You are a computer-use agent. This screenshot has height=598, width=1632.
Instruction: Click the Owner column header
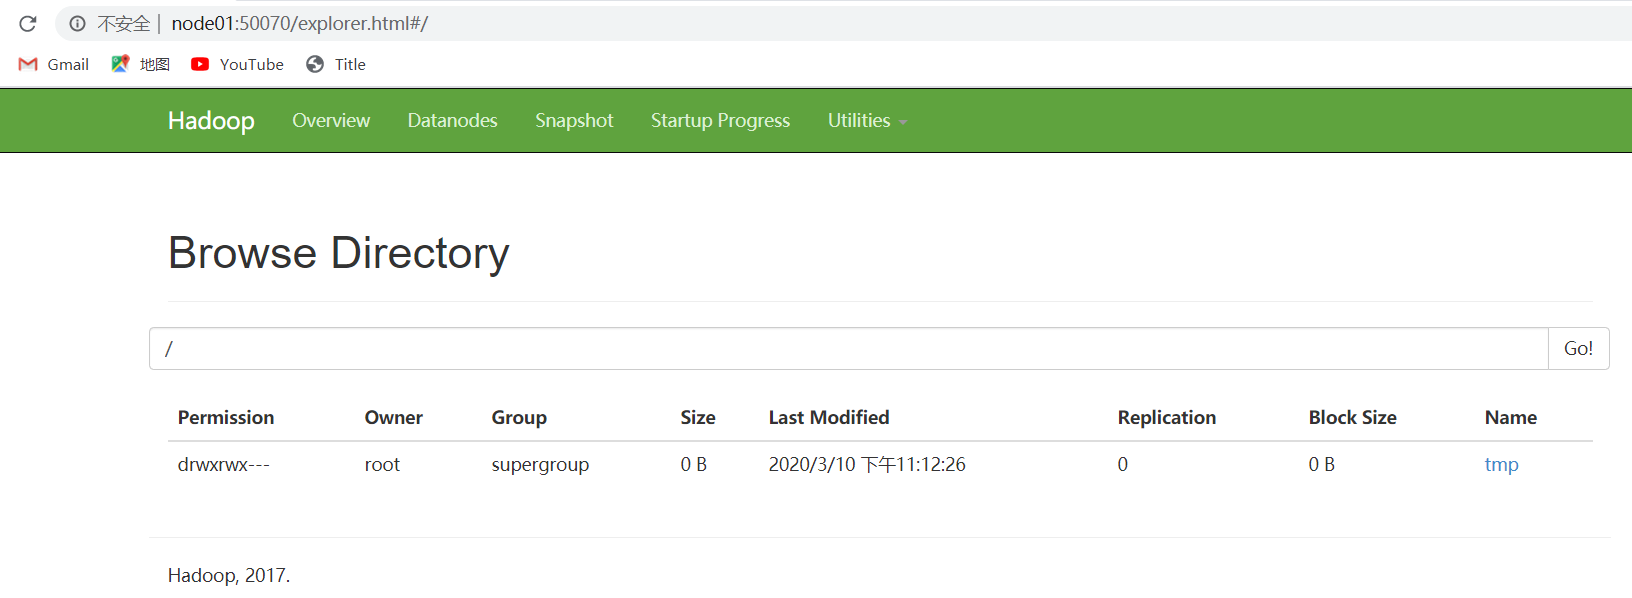394,417
